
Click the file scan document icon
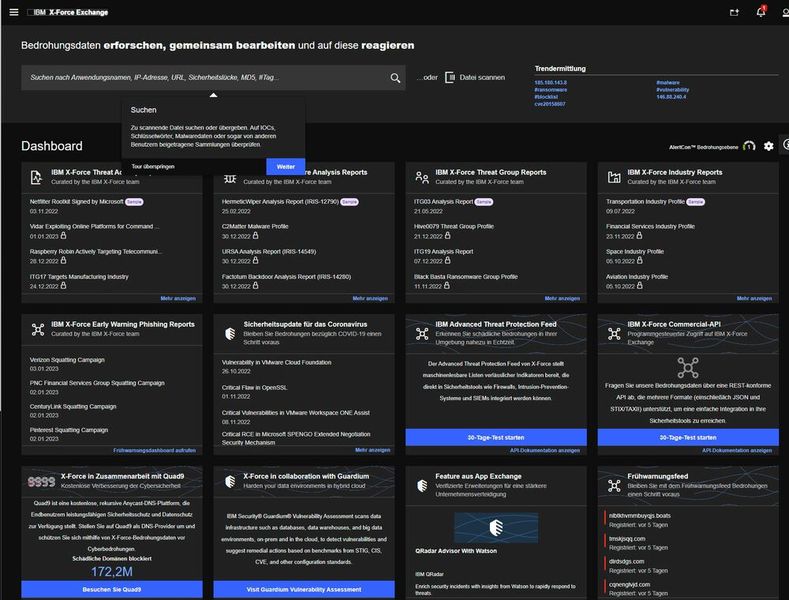[x=450, y=78]
